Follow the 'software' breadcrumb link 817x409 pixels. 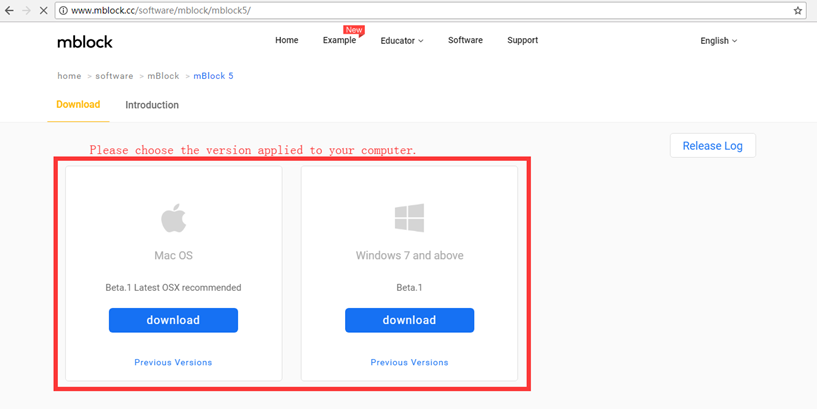pyautogui.click(x=114, y=76)
